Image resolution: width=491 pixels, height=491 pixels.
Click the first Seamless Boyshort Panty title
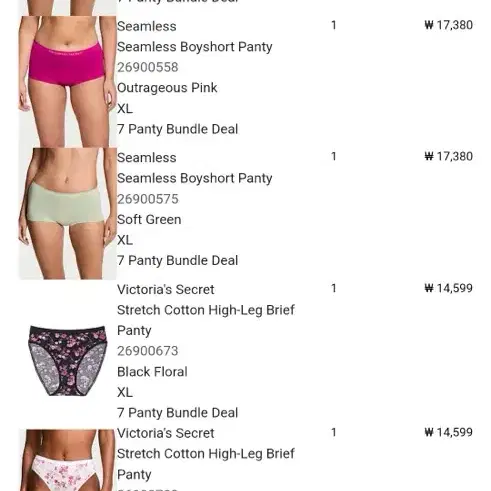(195, 47)
